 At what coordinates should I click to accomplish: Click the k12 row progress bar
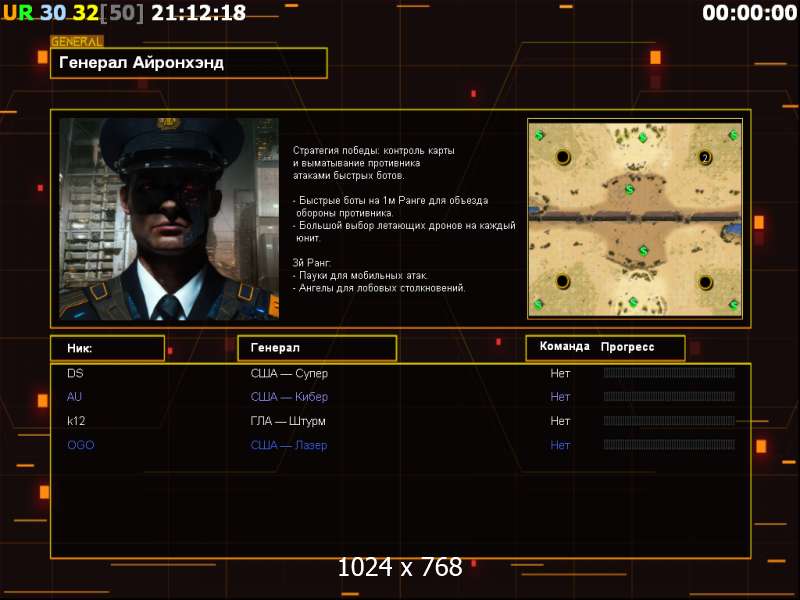[669, 421]
